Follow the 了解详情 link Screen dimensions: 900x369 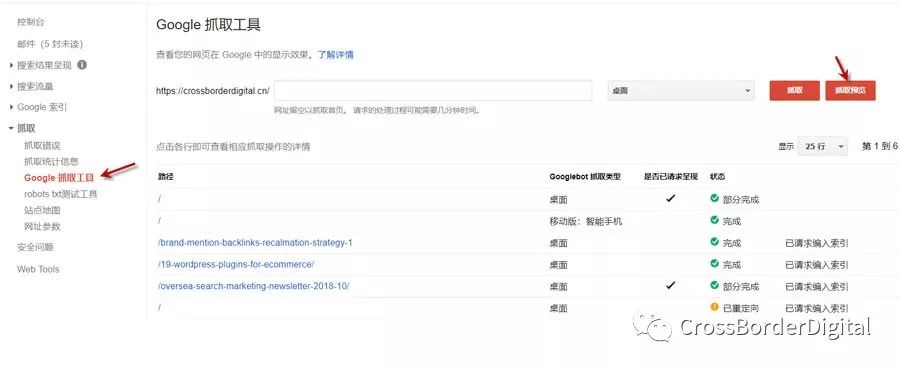[336, 55]
